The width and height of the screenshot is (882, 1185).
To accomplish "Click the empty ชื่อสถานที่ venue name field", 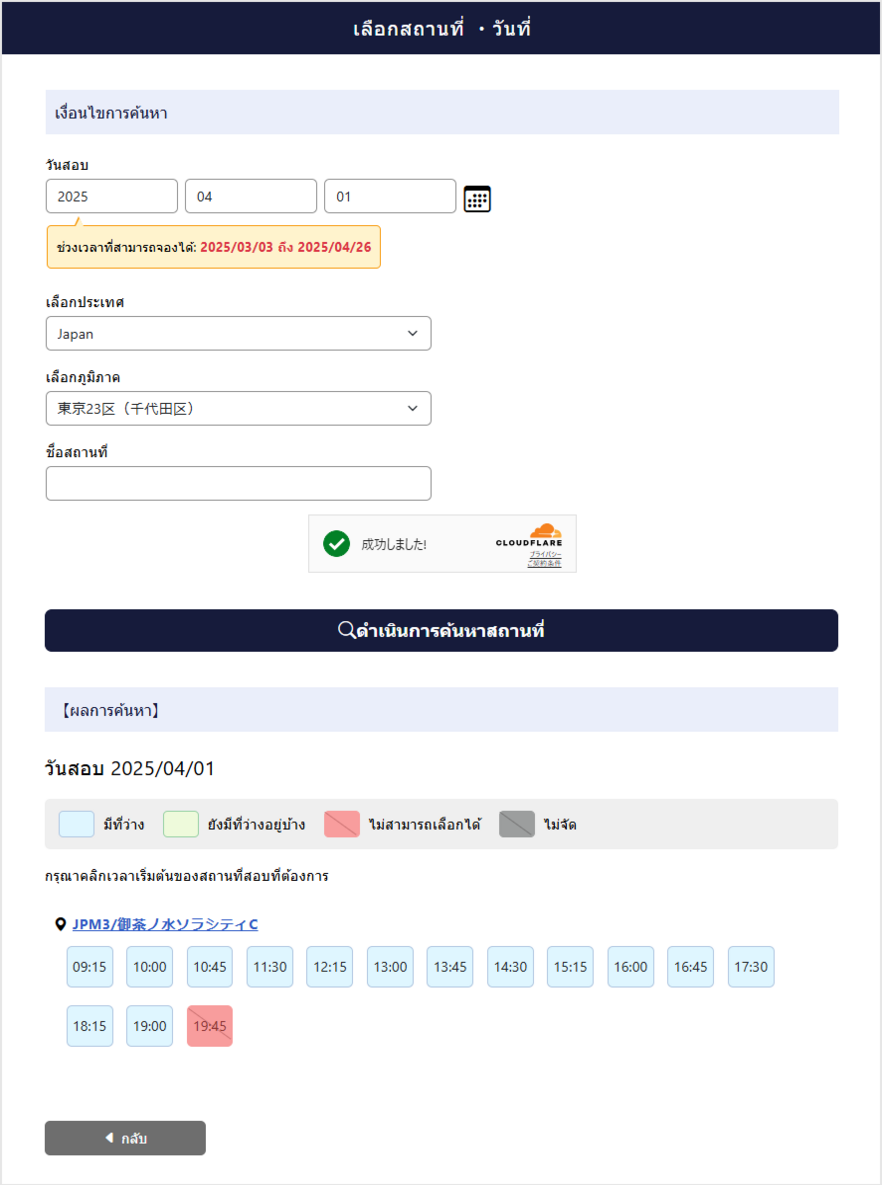I will [x=238, y=483].
